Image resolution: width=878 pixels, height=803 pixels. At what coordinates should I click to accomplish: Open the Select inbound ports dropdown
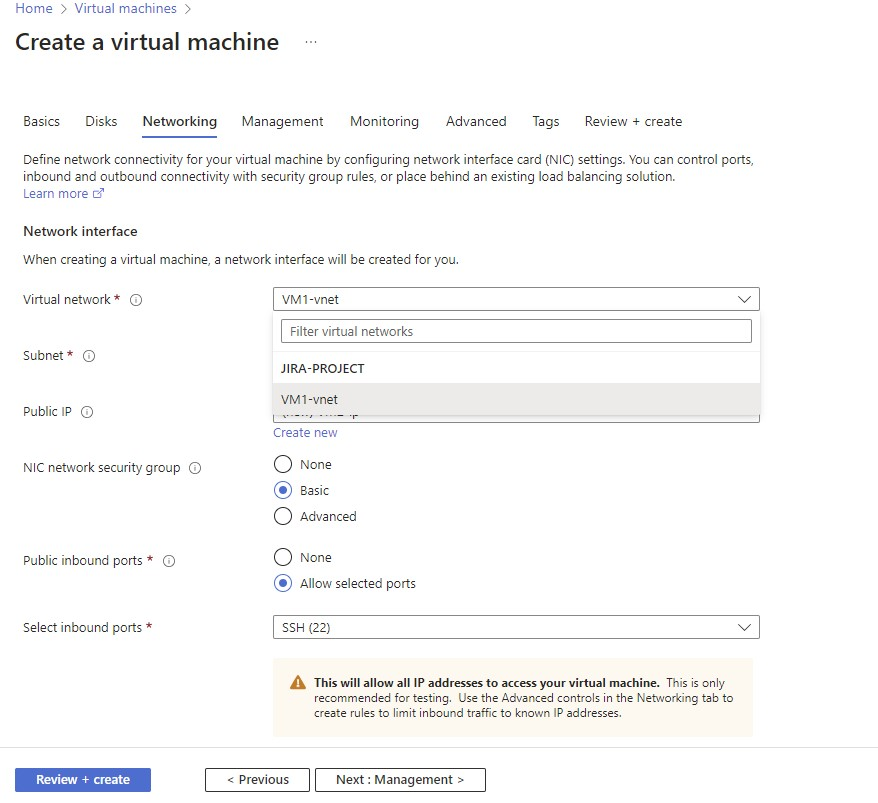pyautogui.click(x=516, y=627)
